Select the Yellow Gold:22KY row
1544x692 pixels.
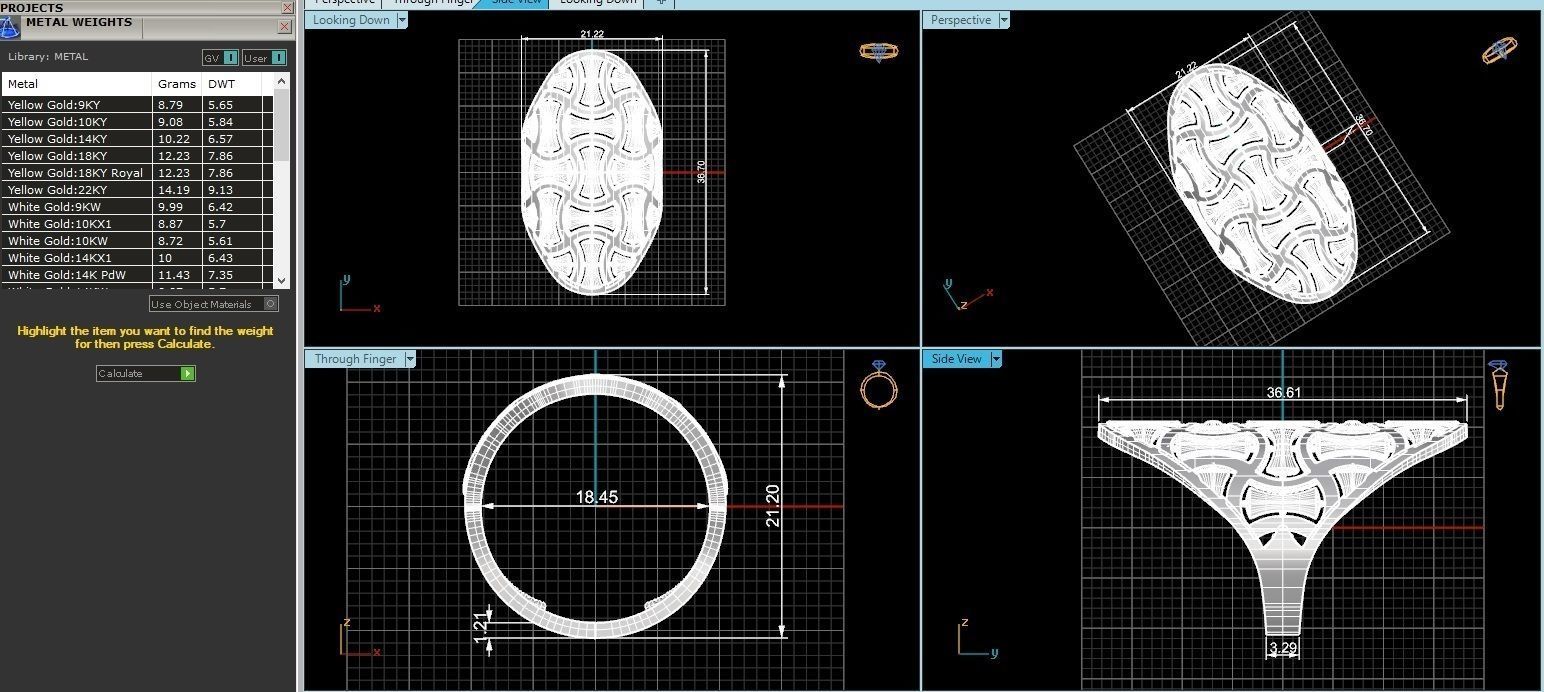pyautogui.click(x=138, y=190)
